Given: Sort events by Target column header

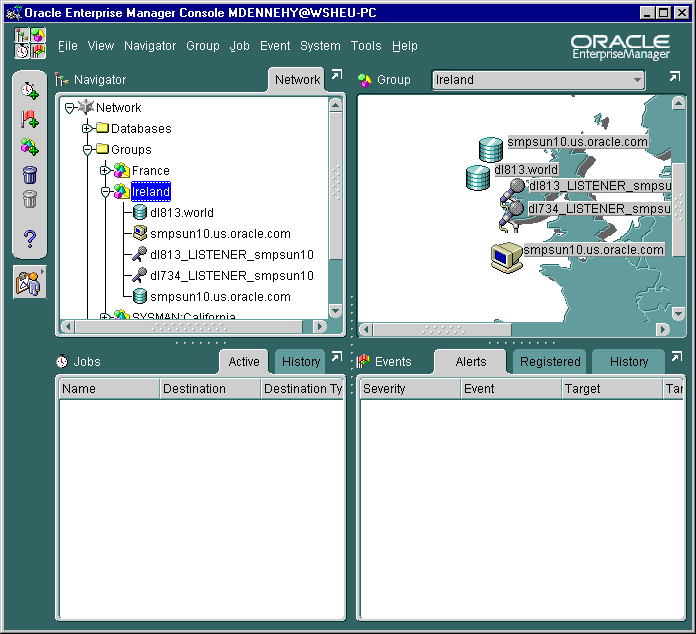Looking at the screenshot, I should click(x=612, y=389).
